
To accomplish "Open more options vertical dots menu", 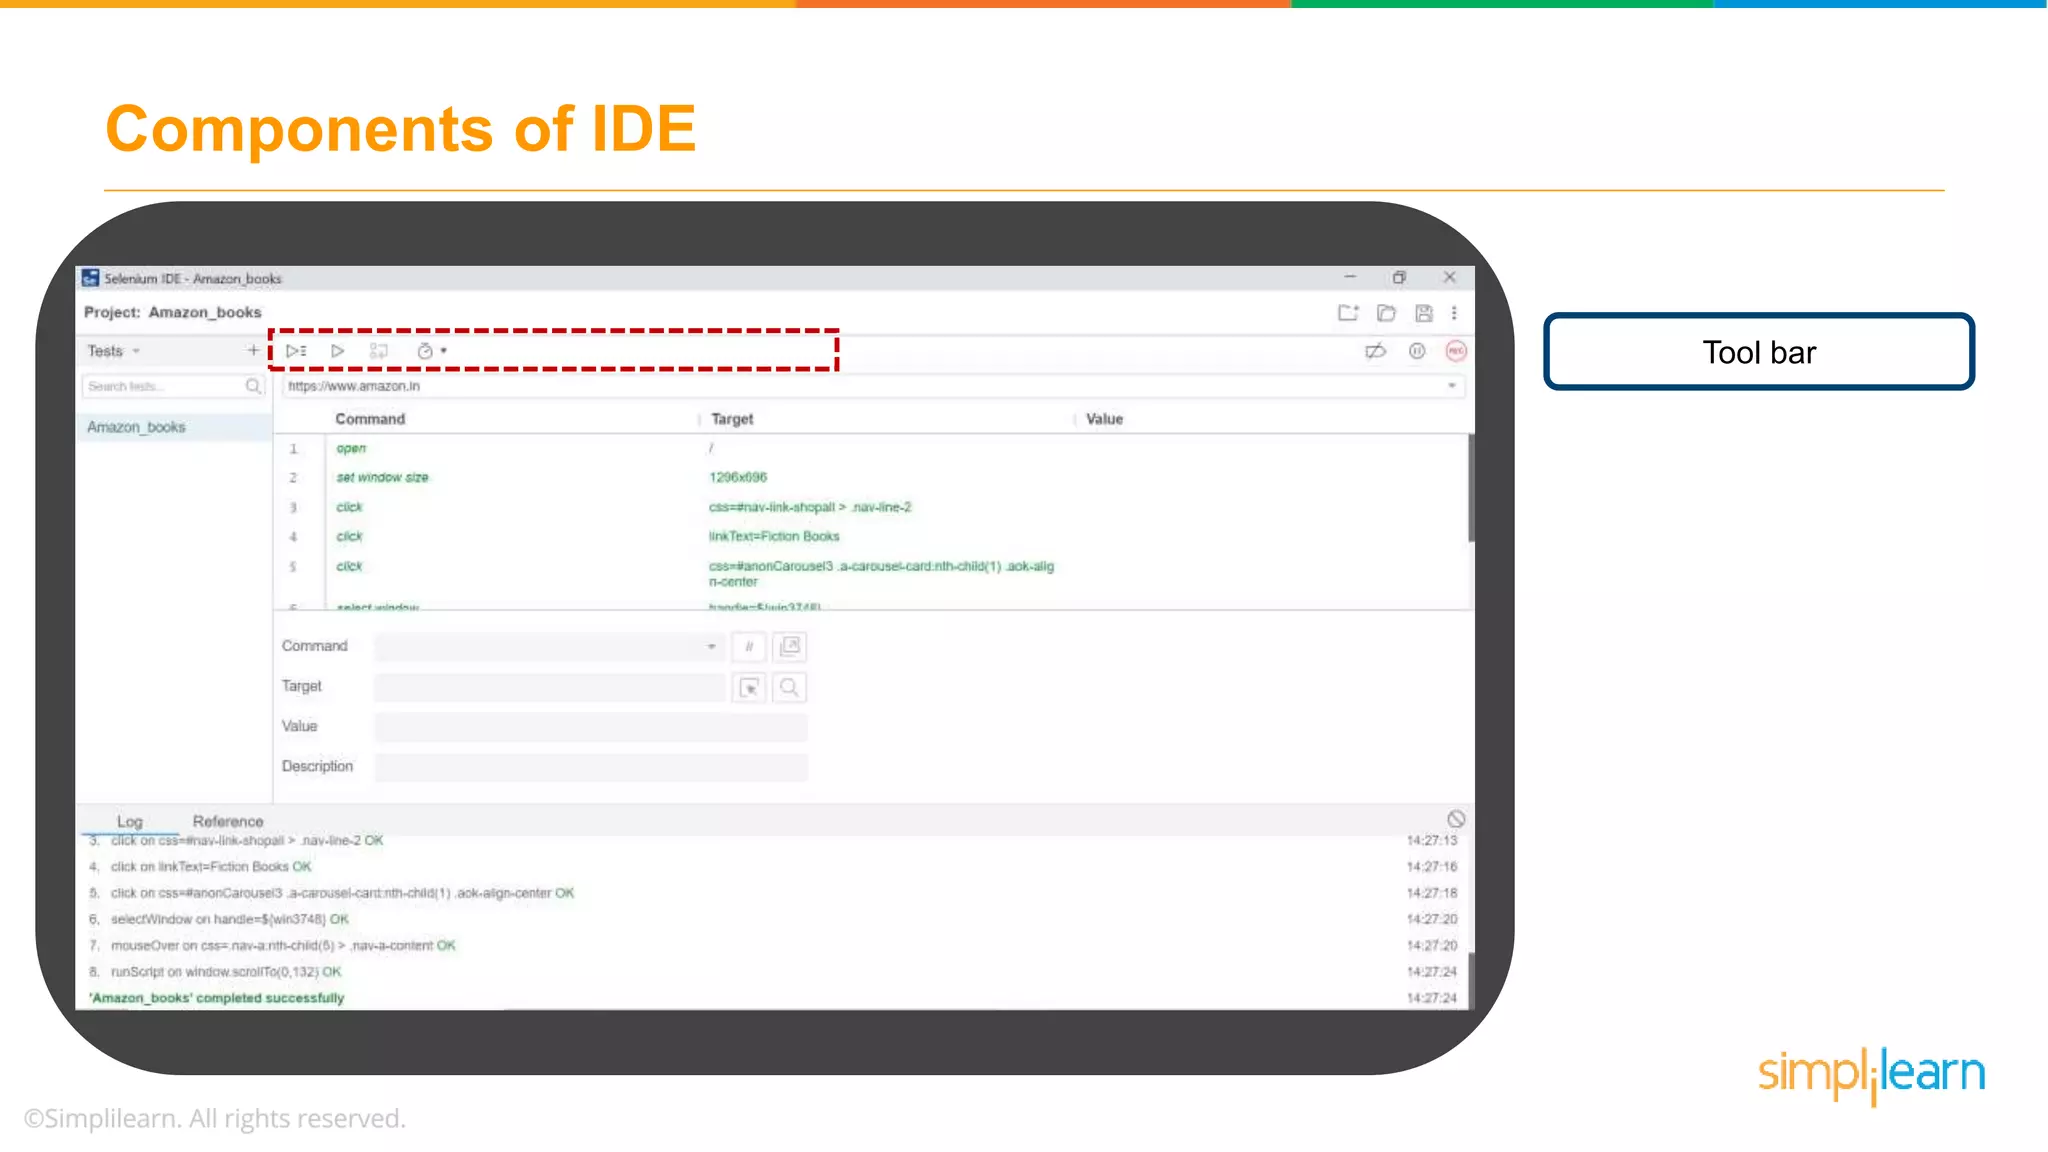I will coord(1454,313).
